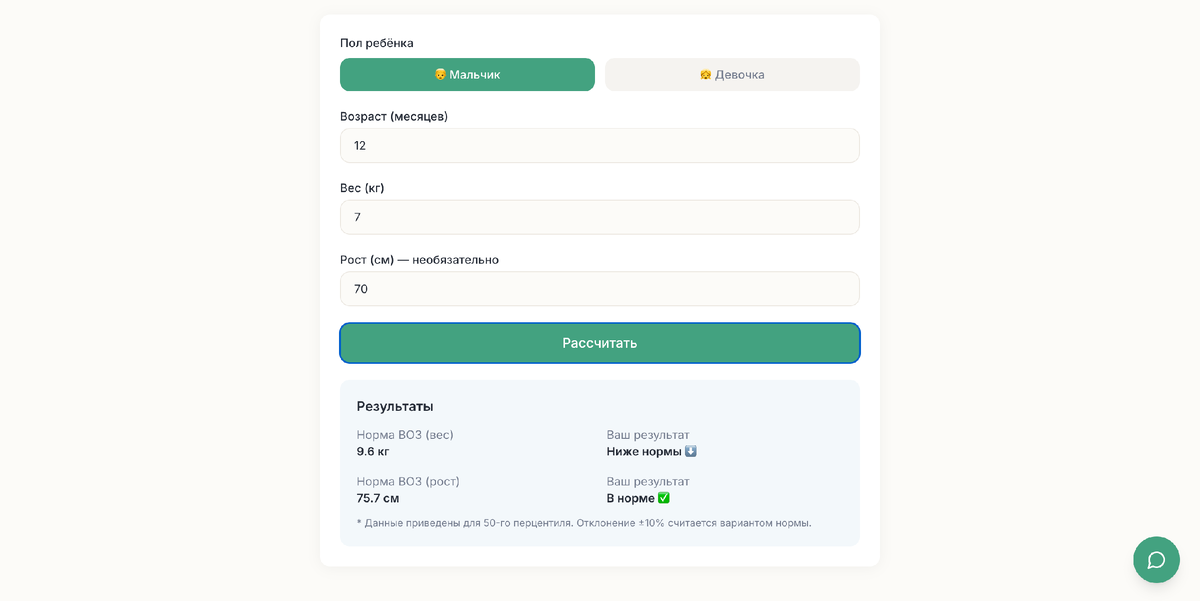Focus the age in months input field
Viewport: 1200px width, 601px height.
(600, 146)
